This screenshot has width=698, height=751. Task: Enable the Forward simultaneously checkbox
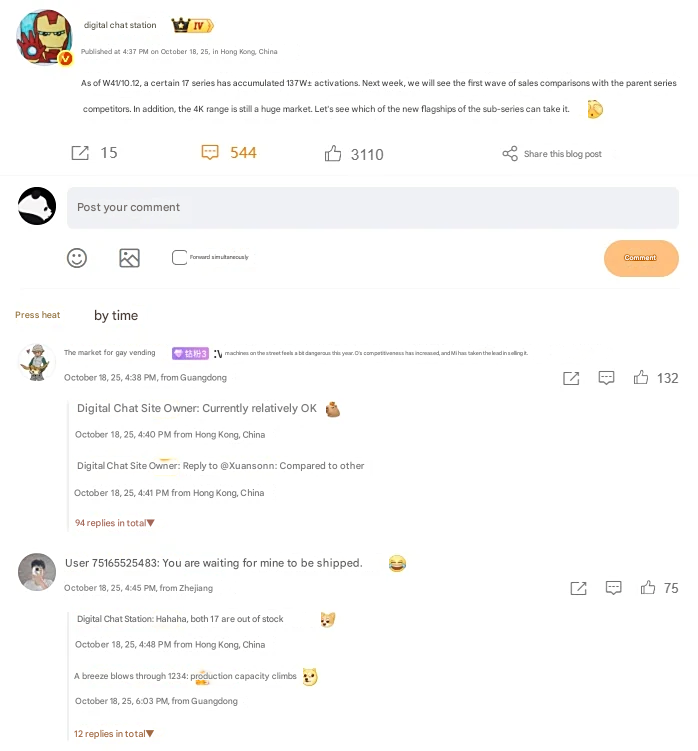(x=179, y=257)
